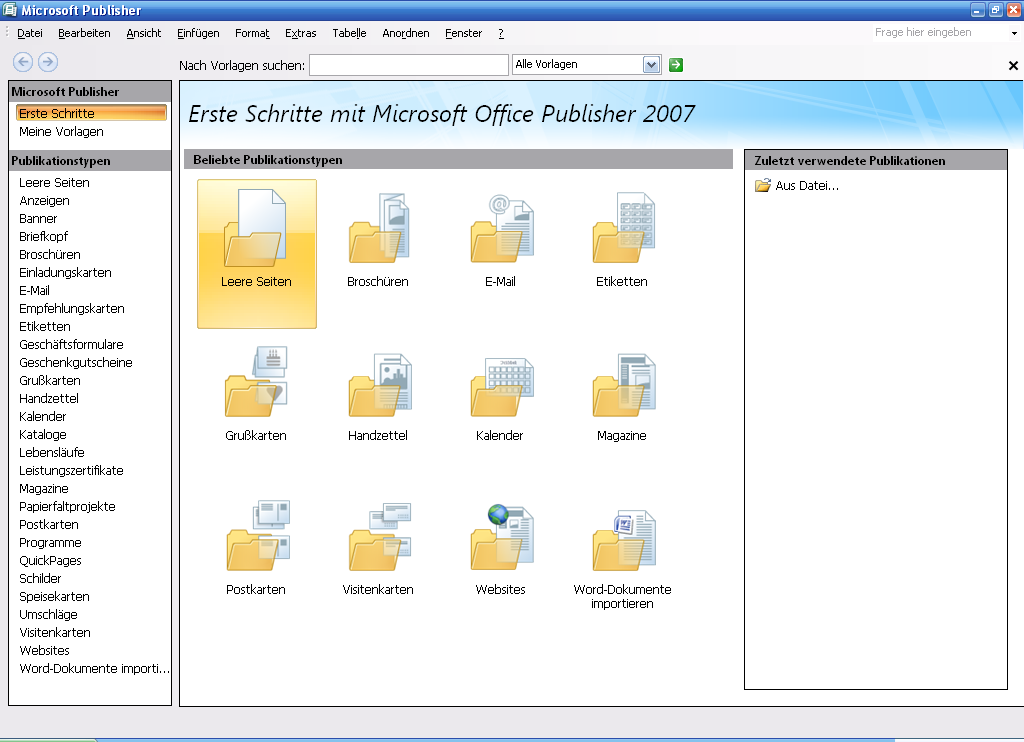Image resolution: width=1024 pixels, height=742 pixels.
Task: Close the start pane with the X
Action: [x=1013, y=66]
